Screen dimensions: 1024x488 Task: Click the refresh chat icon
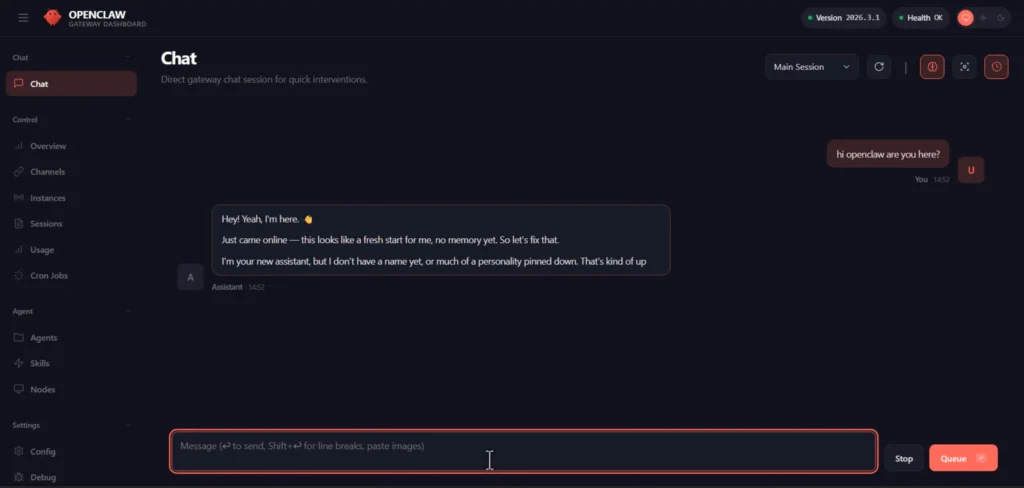coord(879,67)
